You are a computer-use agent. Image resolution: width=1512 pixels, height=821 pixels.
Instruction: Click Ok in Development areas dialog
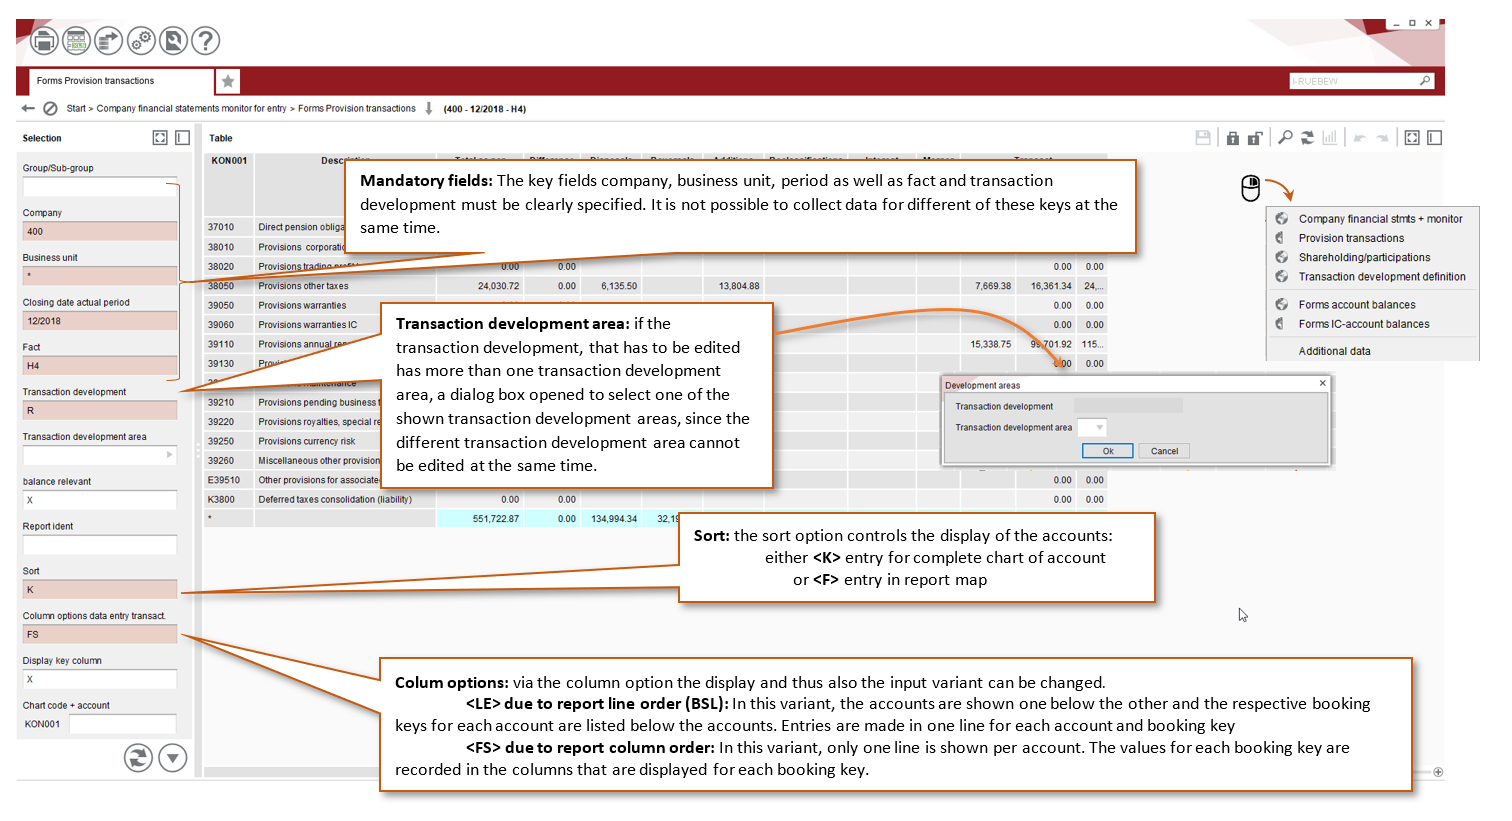(x=1108, y=451)
